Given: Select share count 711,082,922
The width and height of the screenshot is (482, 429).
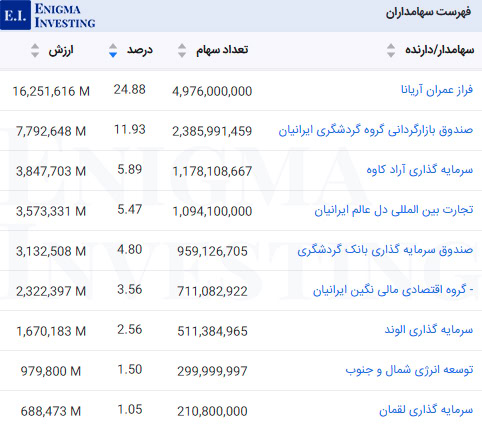Looking at the screenshot, I should [x=212, y=291].
